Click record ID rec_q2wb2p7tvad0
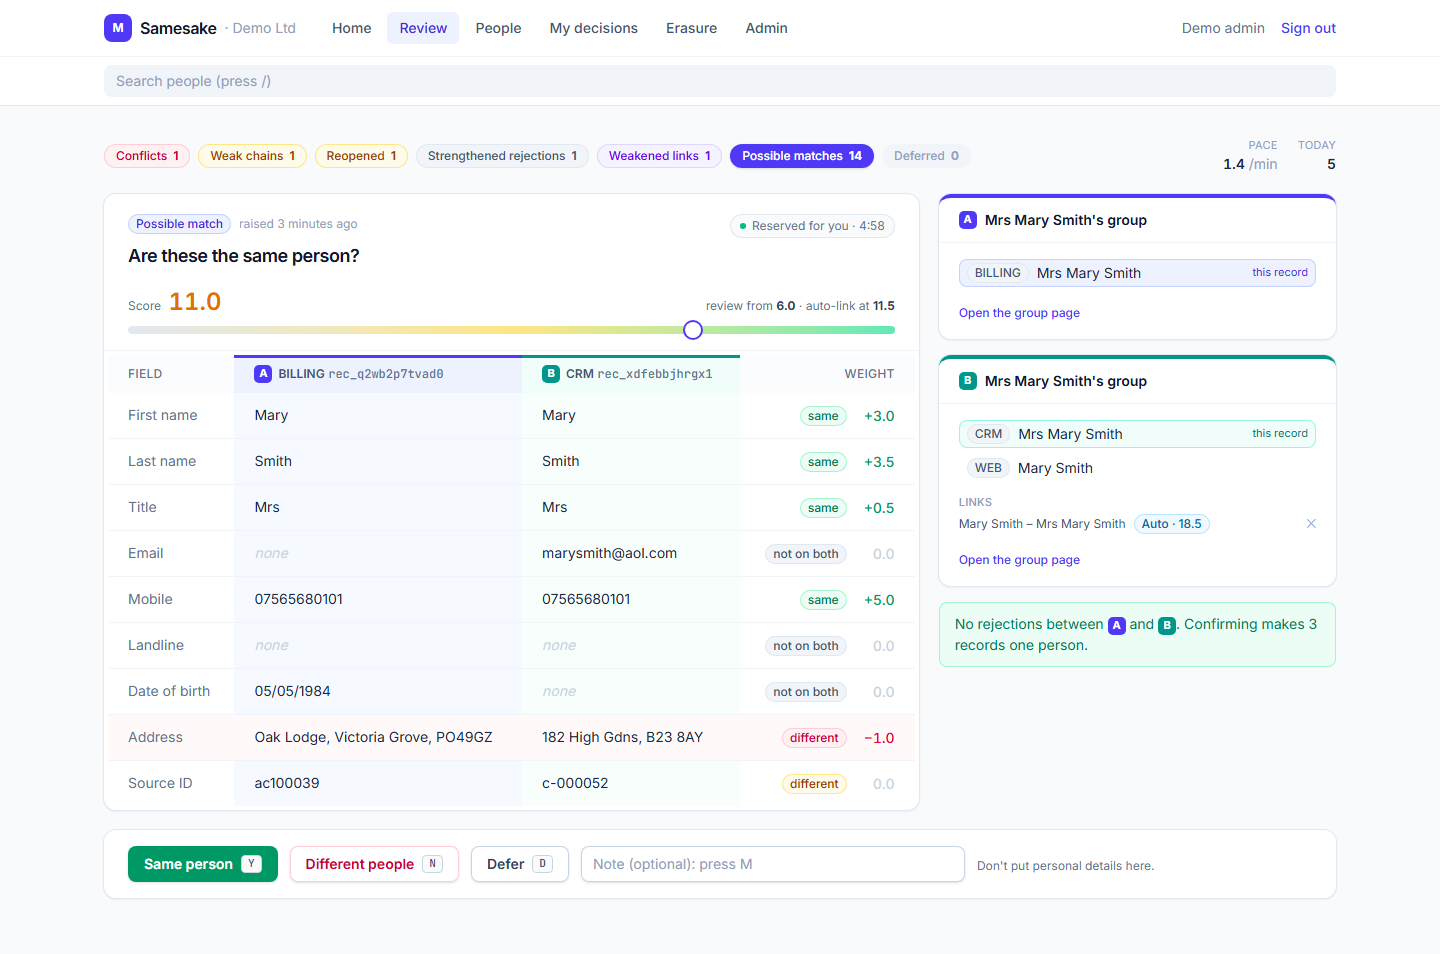This screenshot has height=954, width=1440. pos(386,374)
